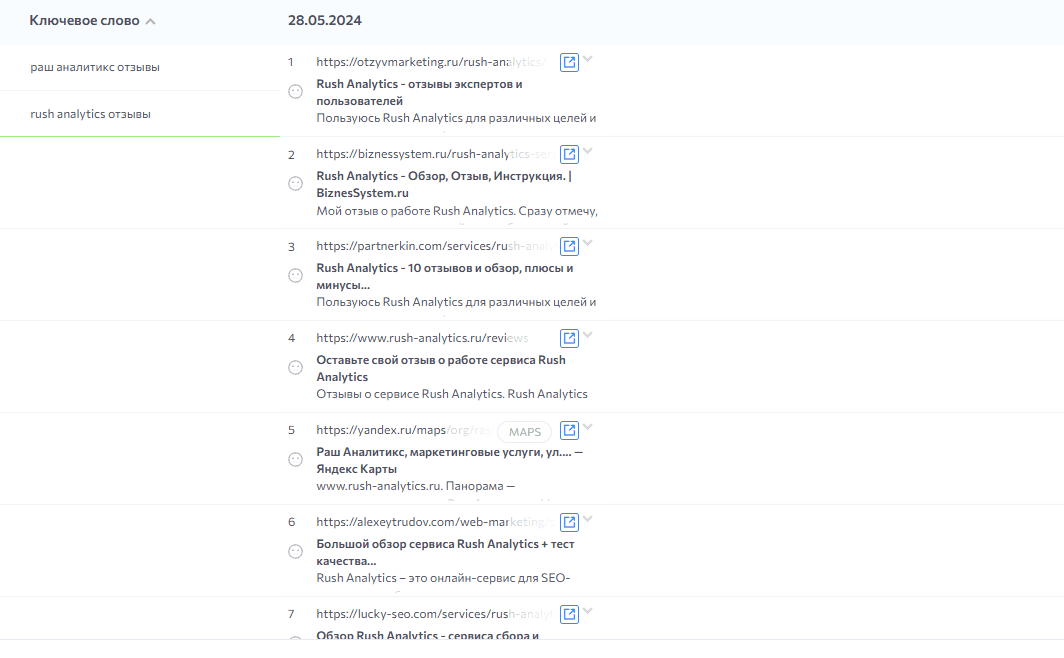Open partnerkin.com result via new-window icon

(569, 245)
